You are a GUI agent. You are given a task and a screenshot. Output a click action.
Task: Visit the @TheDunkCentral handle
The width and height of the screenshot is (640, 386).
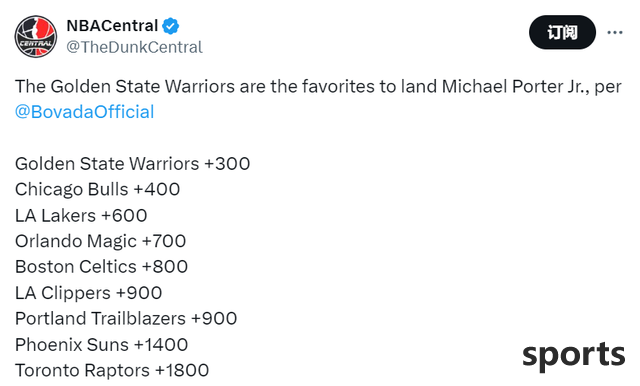[134, 47]
